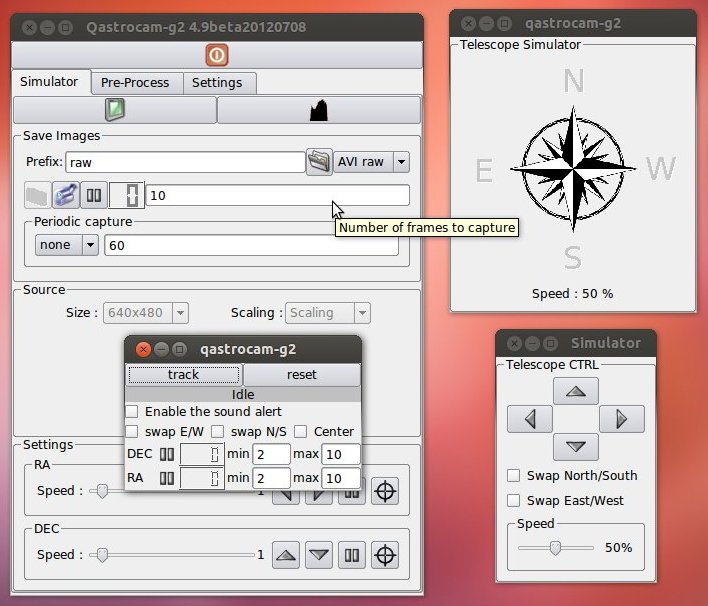The width and height of the screenshot is (708, 606).
Task: Adjust the DEC Speed slider handle
Action: click(102, 555)
